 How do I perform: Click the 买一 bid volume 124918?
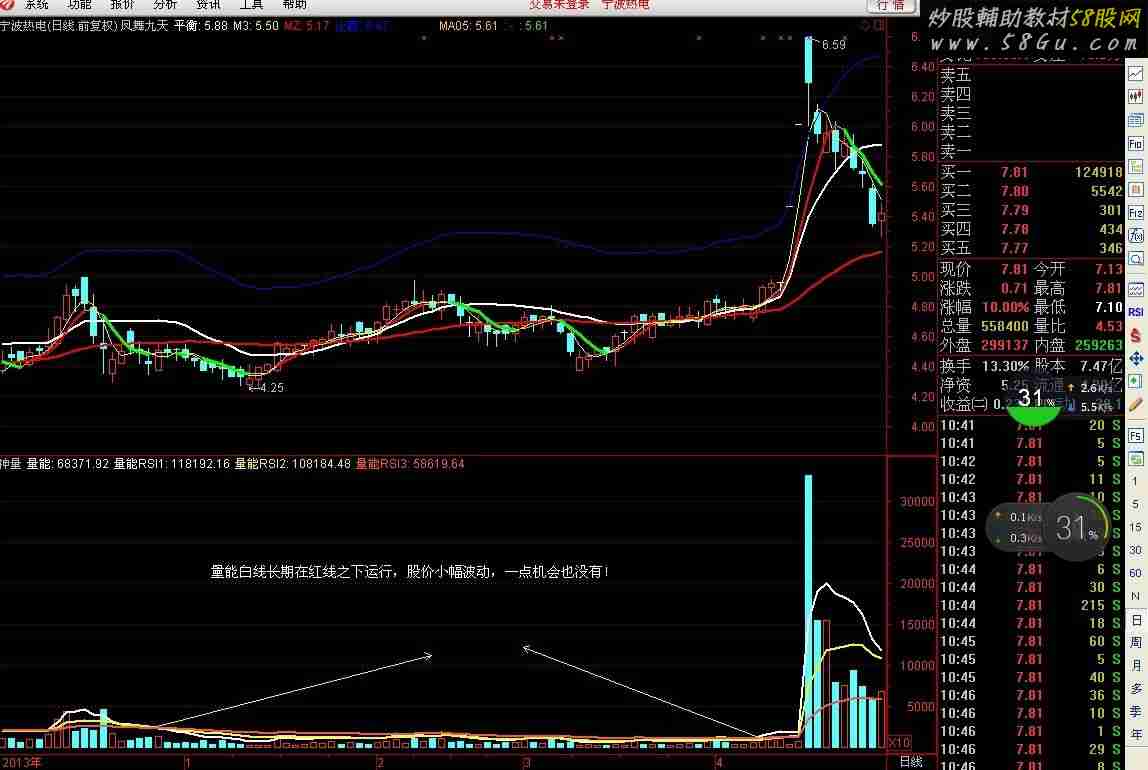click(x=1098, y=172)
